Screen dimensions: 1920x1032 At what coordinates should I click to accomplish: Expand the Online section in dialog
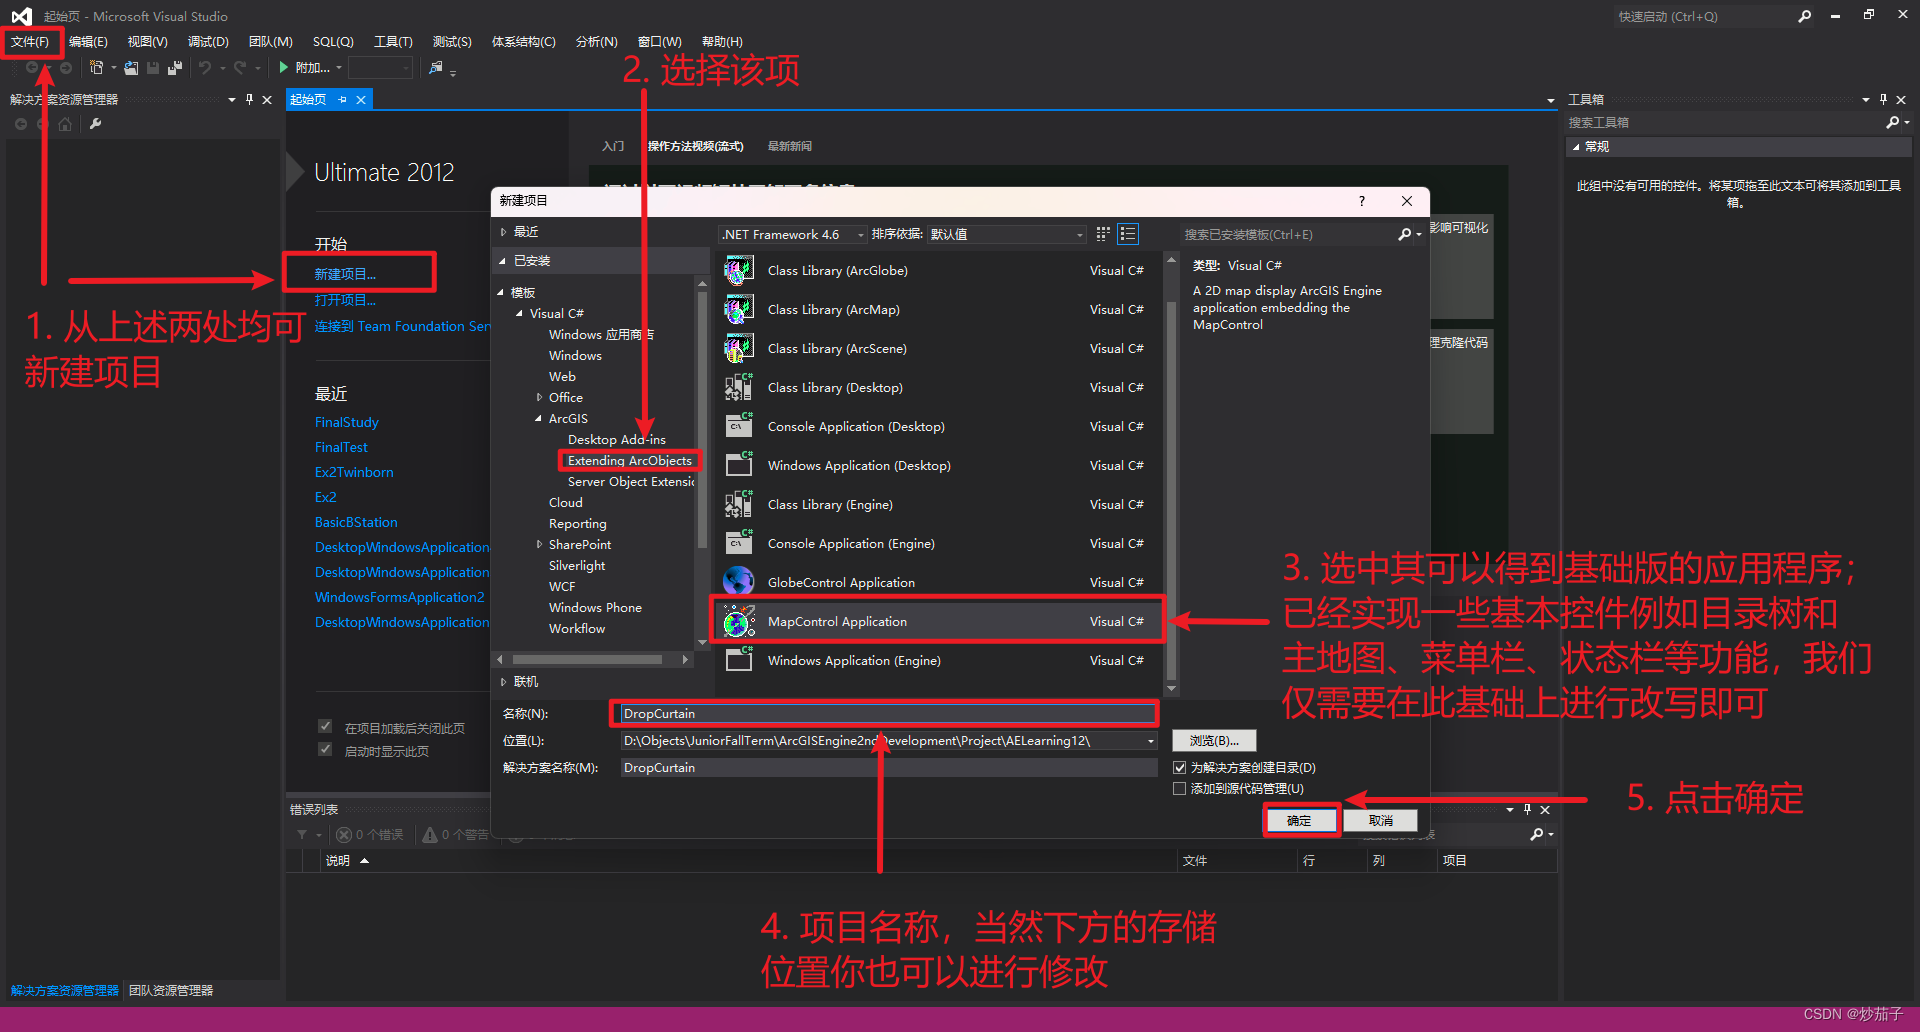point(503,682)
